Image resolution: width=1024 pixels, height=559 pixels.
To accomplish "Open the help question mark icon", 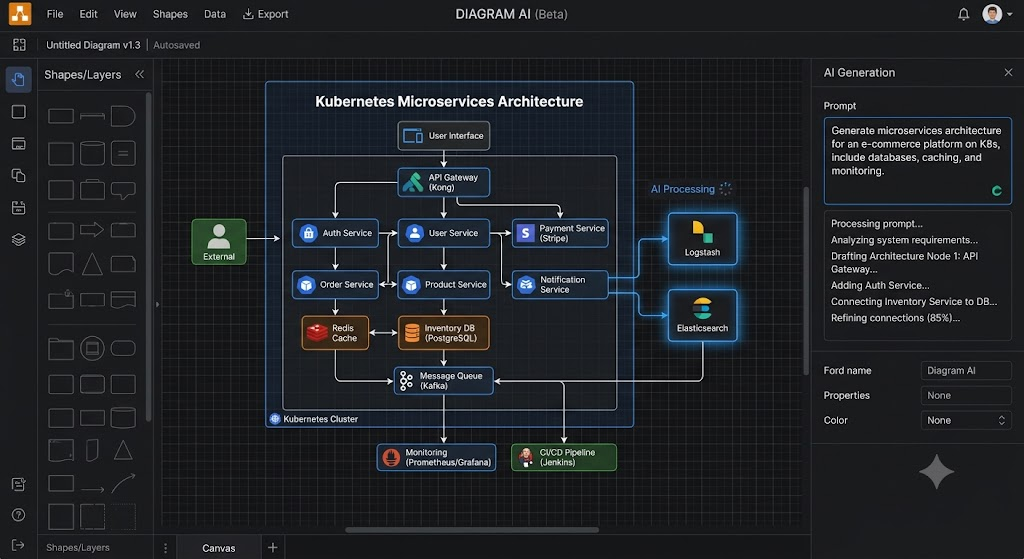I will [x=18, y=515].
